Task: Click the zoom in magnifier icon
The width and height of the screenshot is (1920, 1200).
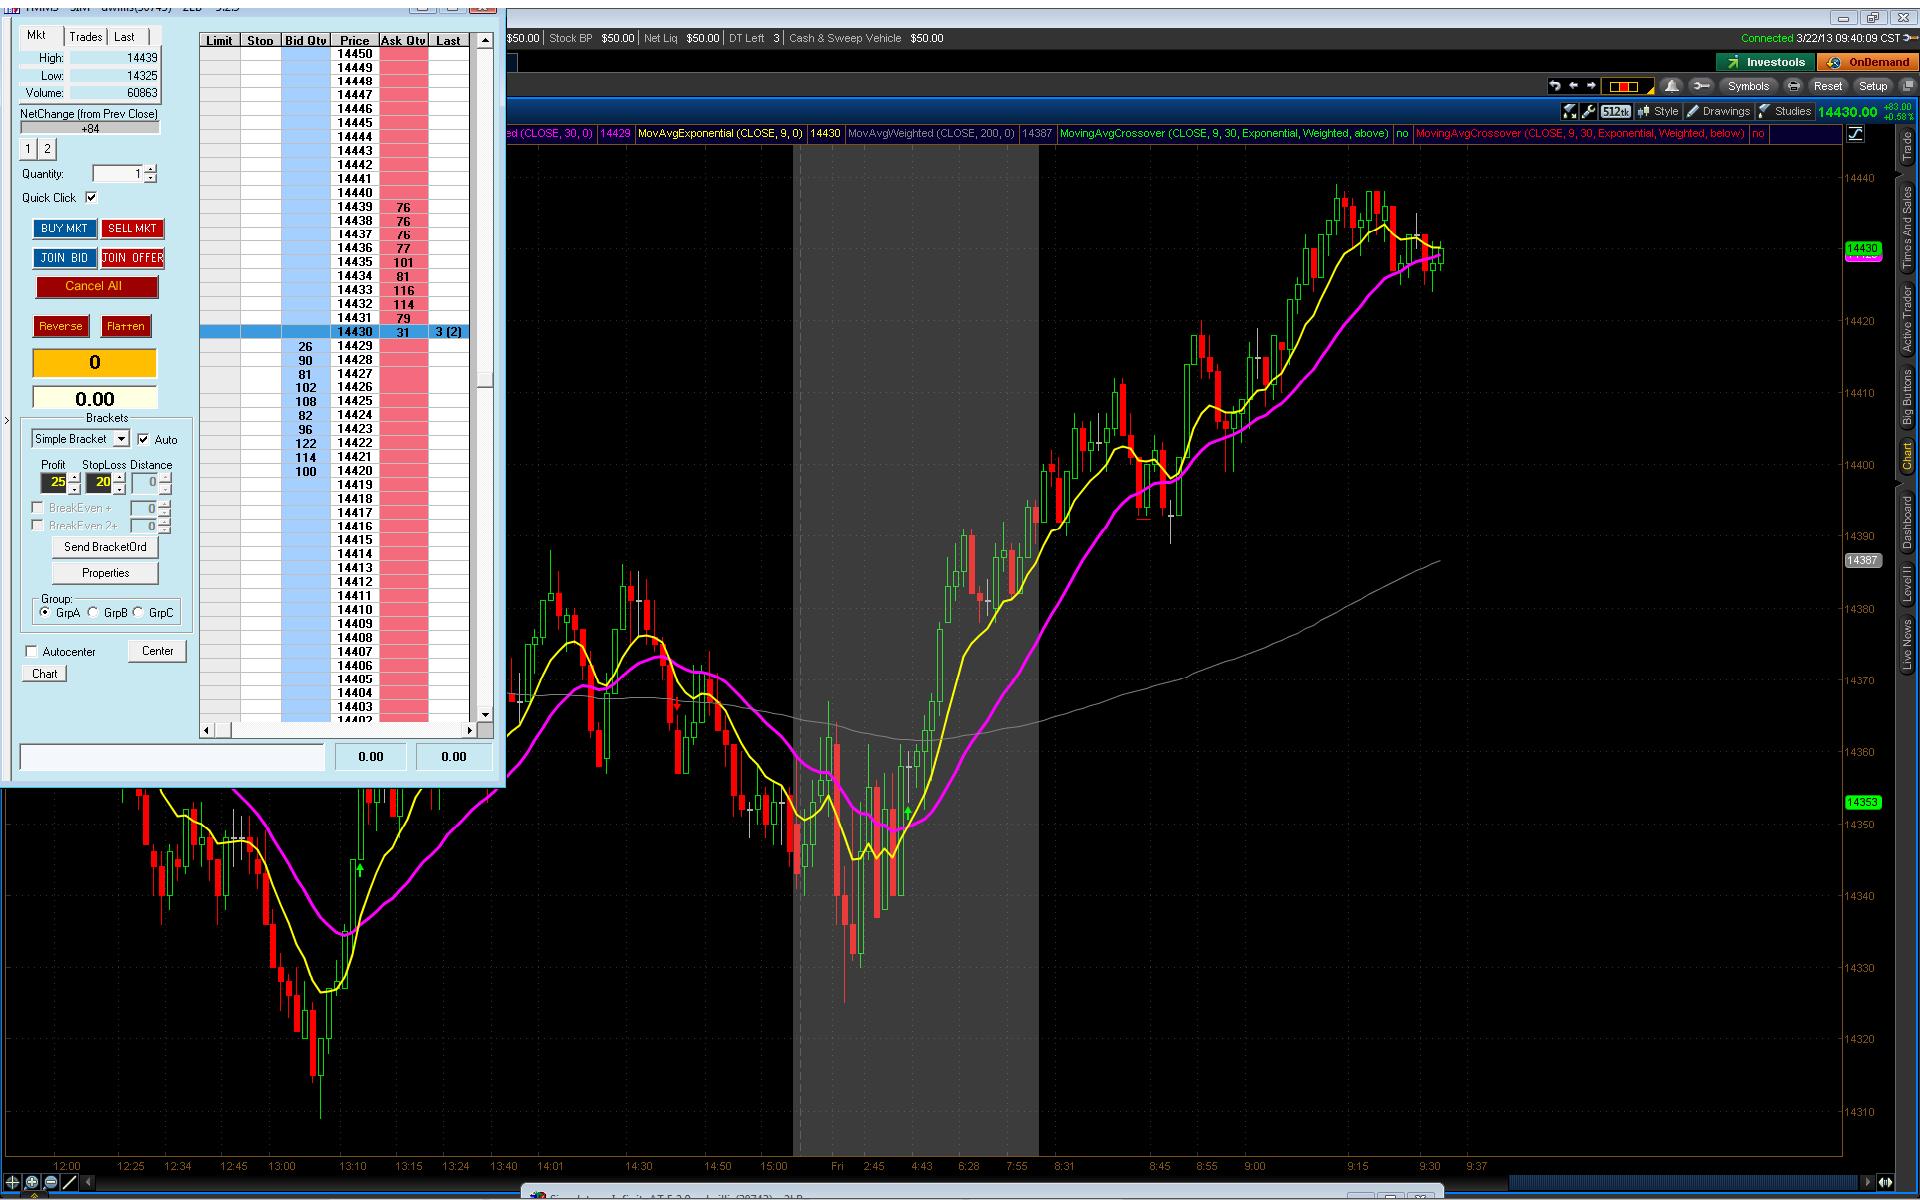Action: coord(32,1183)
